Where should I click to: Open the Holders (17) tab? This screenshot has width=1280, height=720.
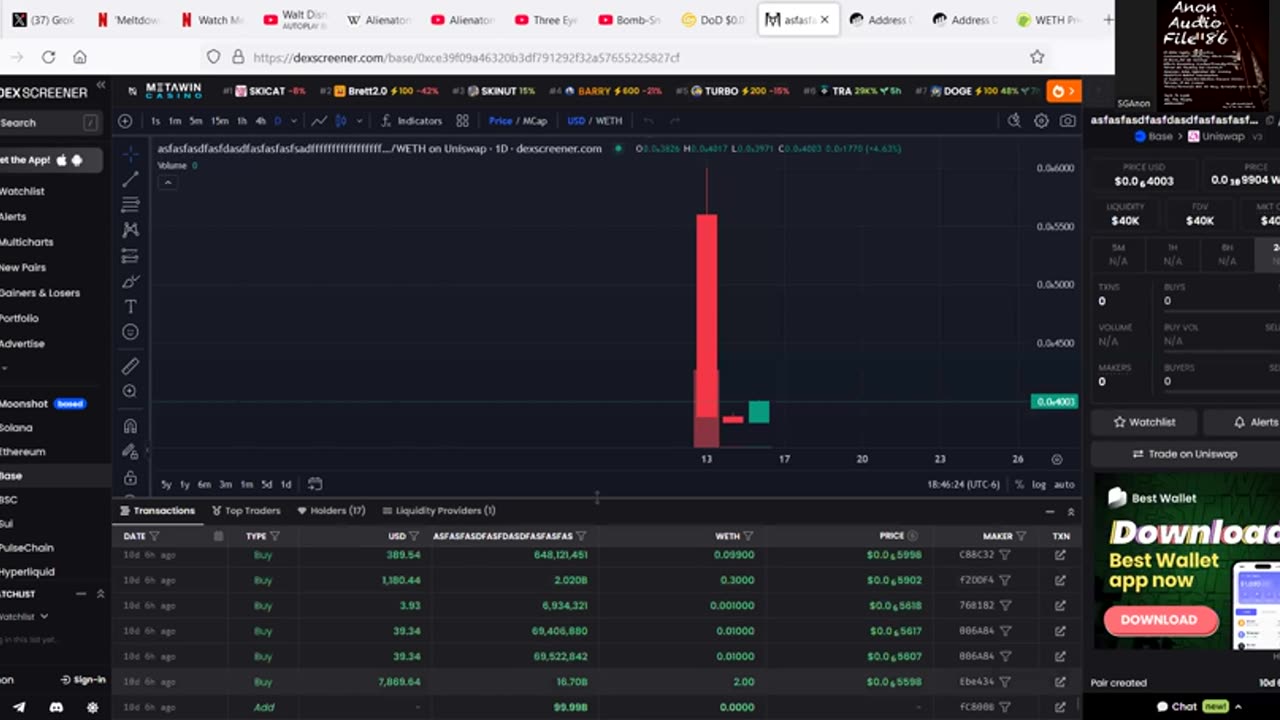tap(331, 510)
